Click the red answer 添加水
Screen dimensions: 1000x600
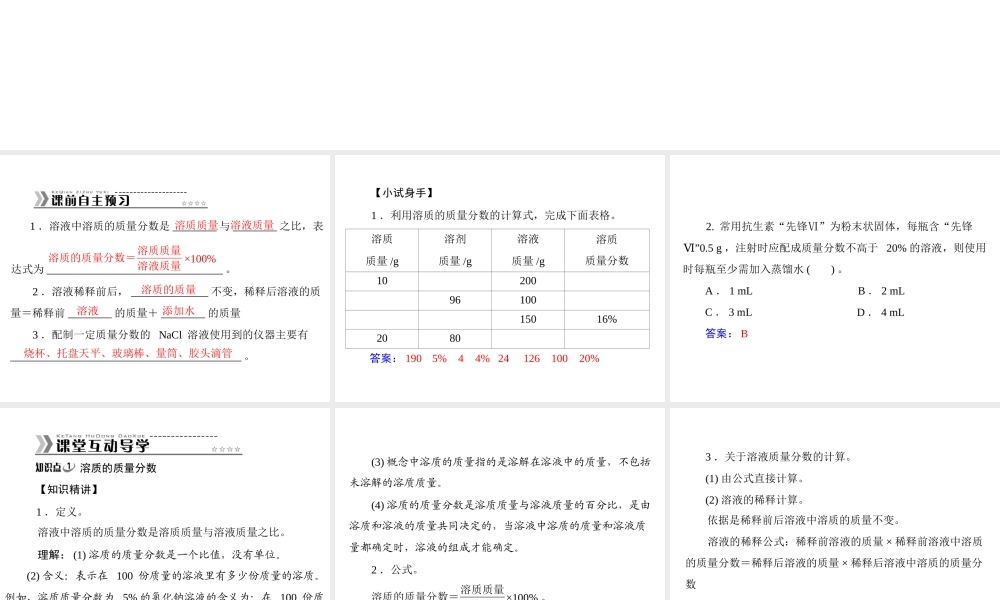coord(178,311)
